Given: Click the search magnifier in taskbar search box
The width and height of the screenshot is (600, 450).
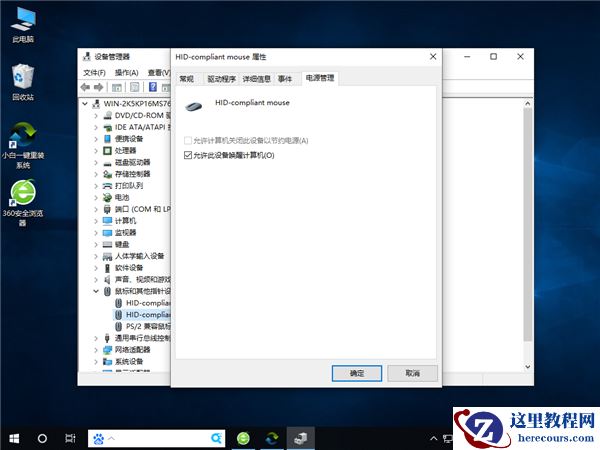Looking at the screenshot, I should [216, 438].
